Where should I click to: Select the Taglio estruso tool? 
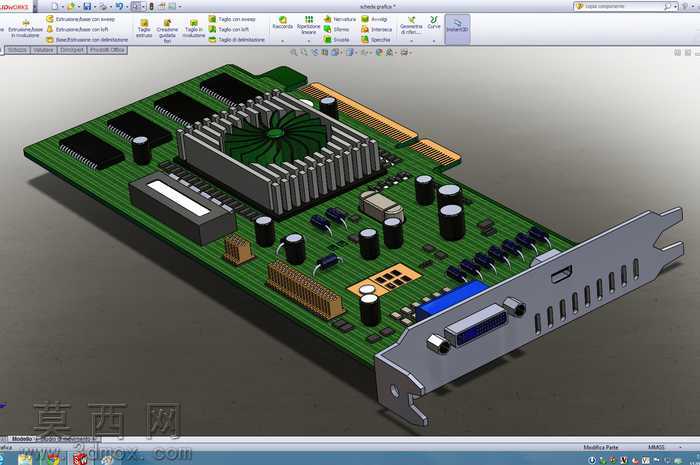pos(144,29)
